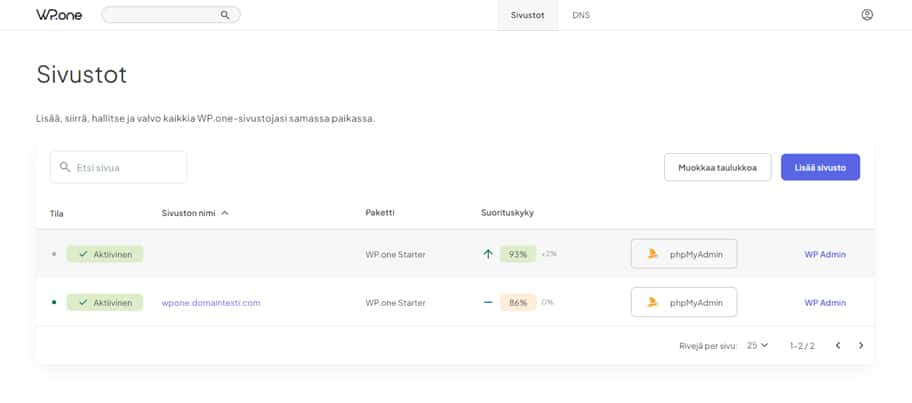Click green up arrow beside 93% performance

pyautogui.click(x=488, y=254)
